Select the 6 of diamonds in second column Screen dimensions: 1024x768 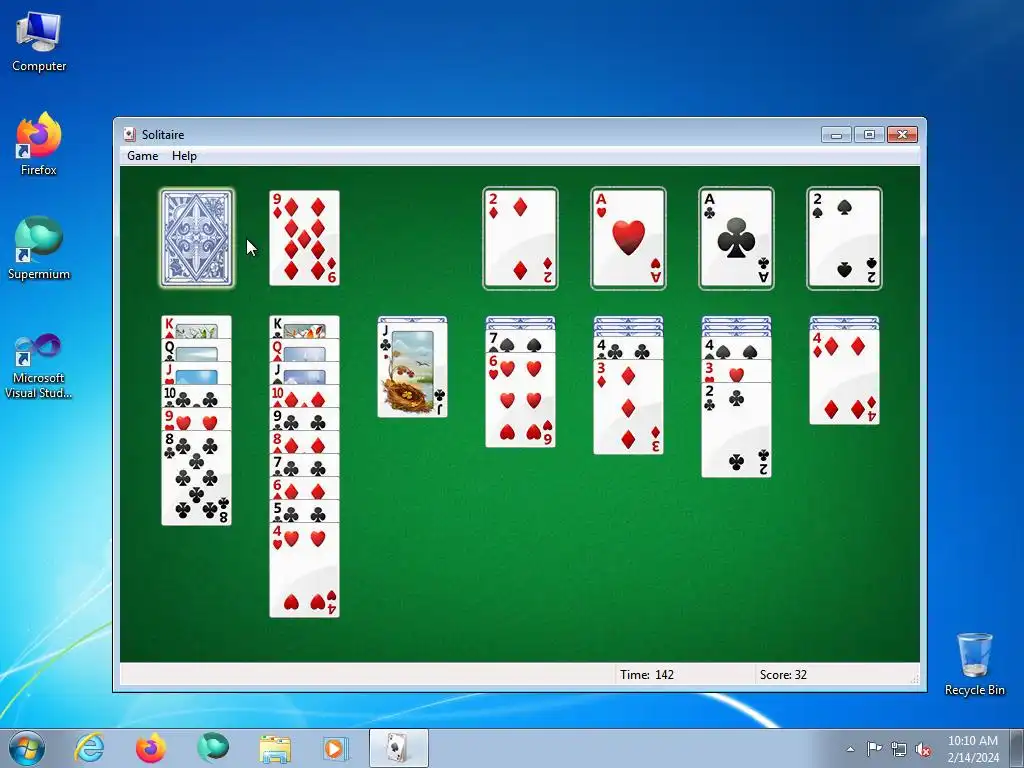click(x=304, y=487)
